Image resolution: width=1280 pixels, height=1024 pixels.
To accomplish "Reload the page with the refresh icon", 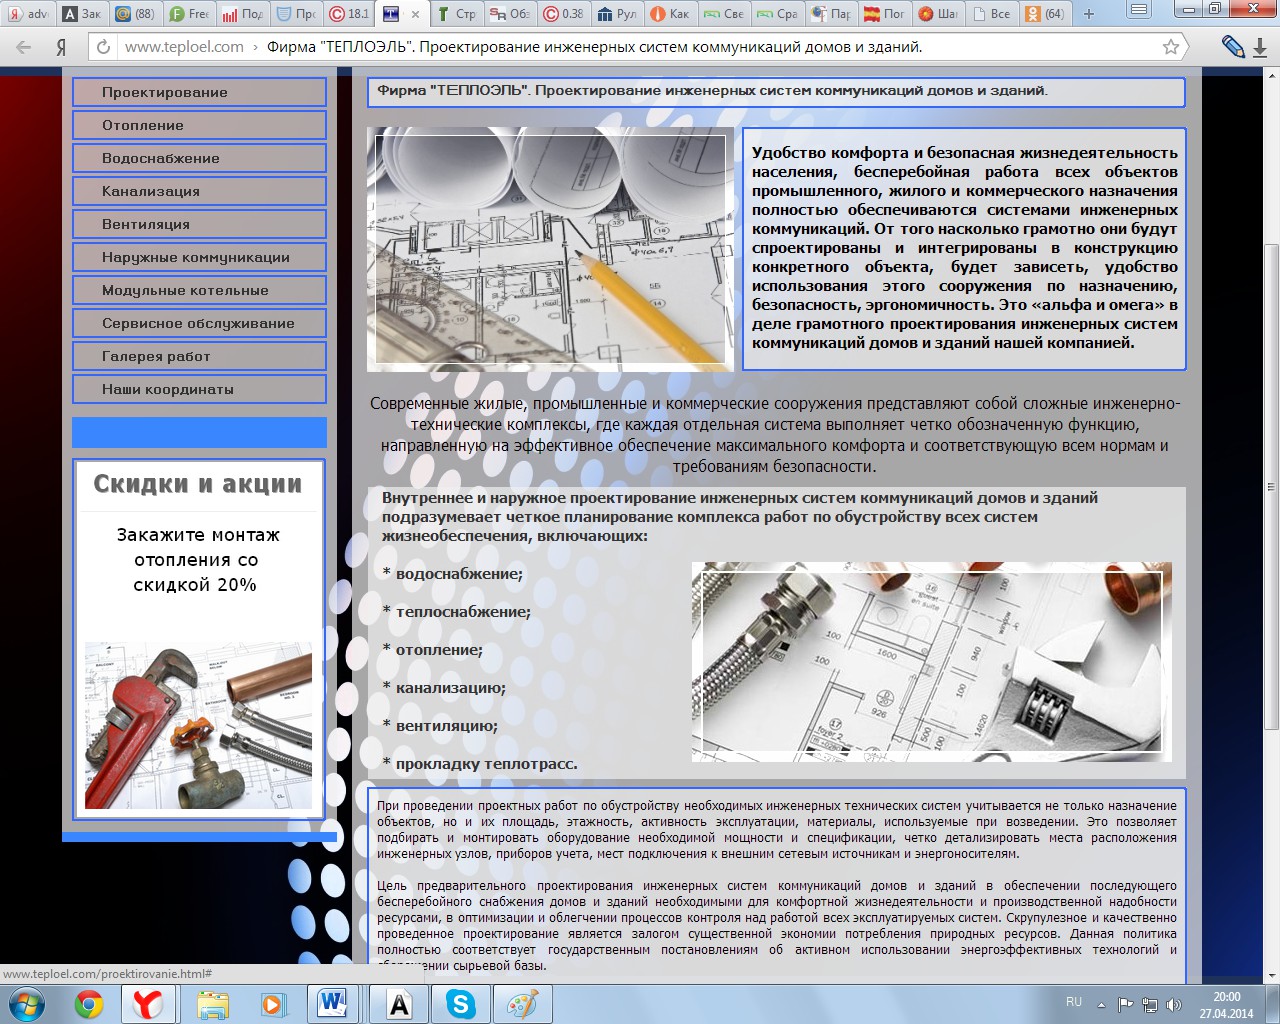I will [x=103, y=47].
